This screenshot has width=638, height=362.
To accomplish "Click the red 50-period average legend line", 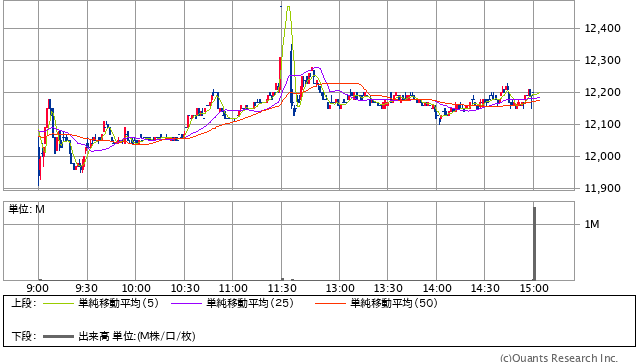I will [x=330, y=303].
